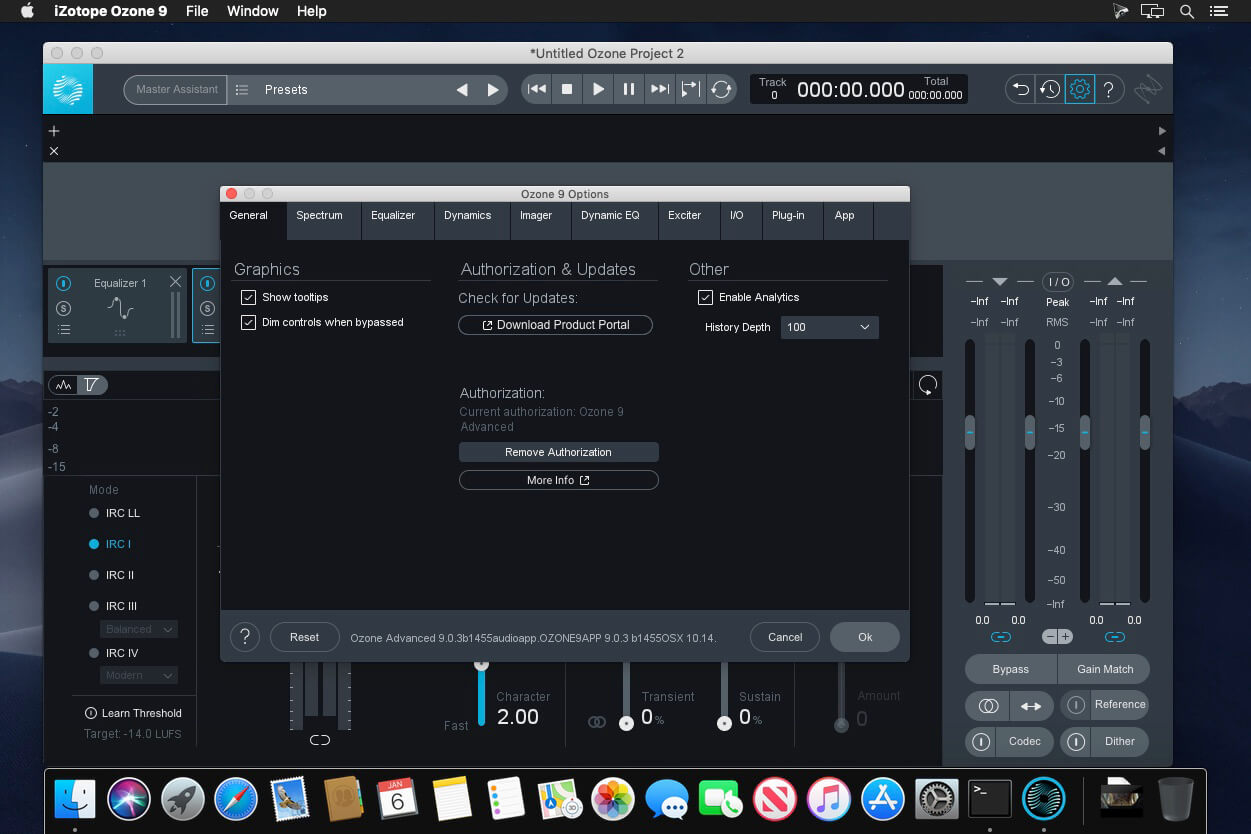Click the loop playback icon

(x=721, y=89)
